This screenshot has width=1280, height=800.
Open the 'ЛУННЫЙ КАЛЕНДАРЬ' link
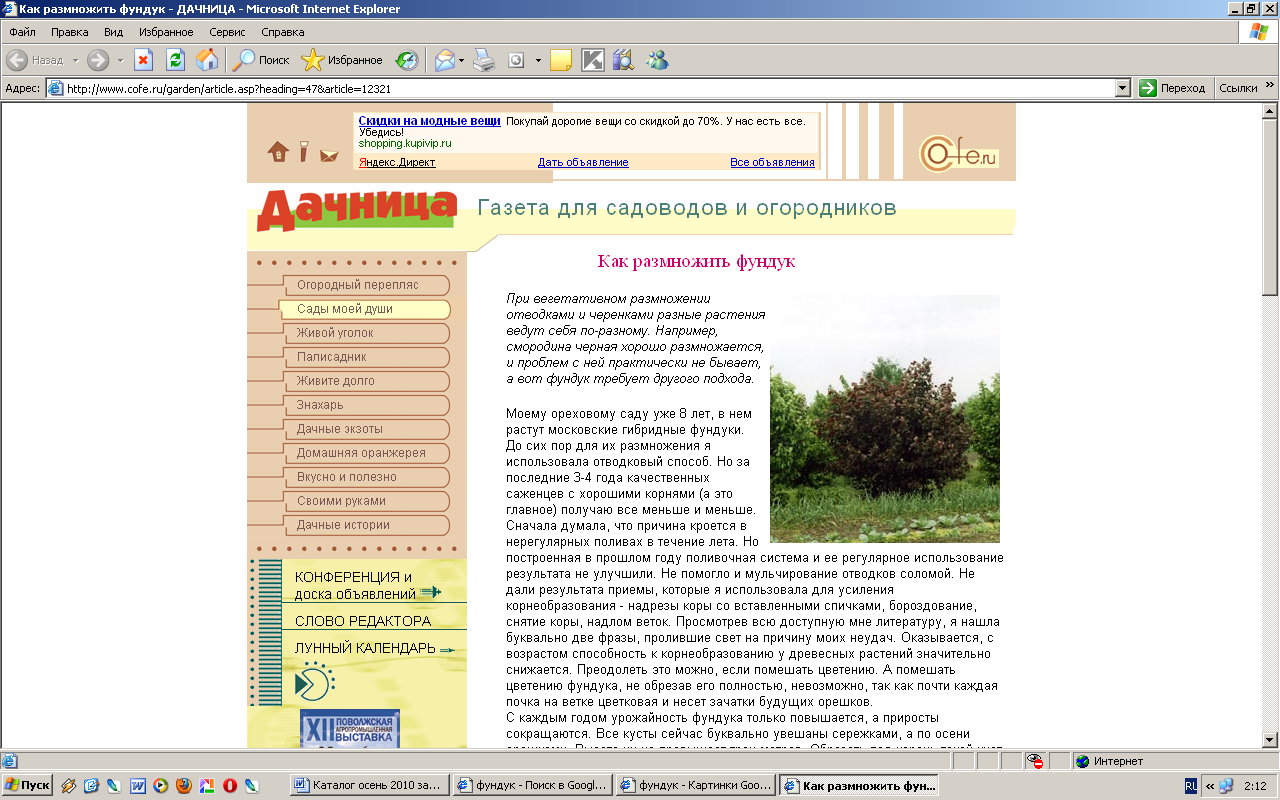373,649
